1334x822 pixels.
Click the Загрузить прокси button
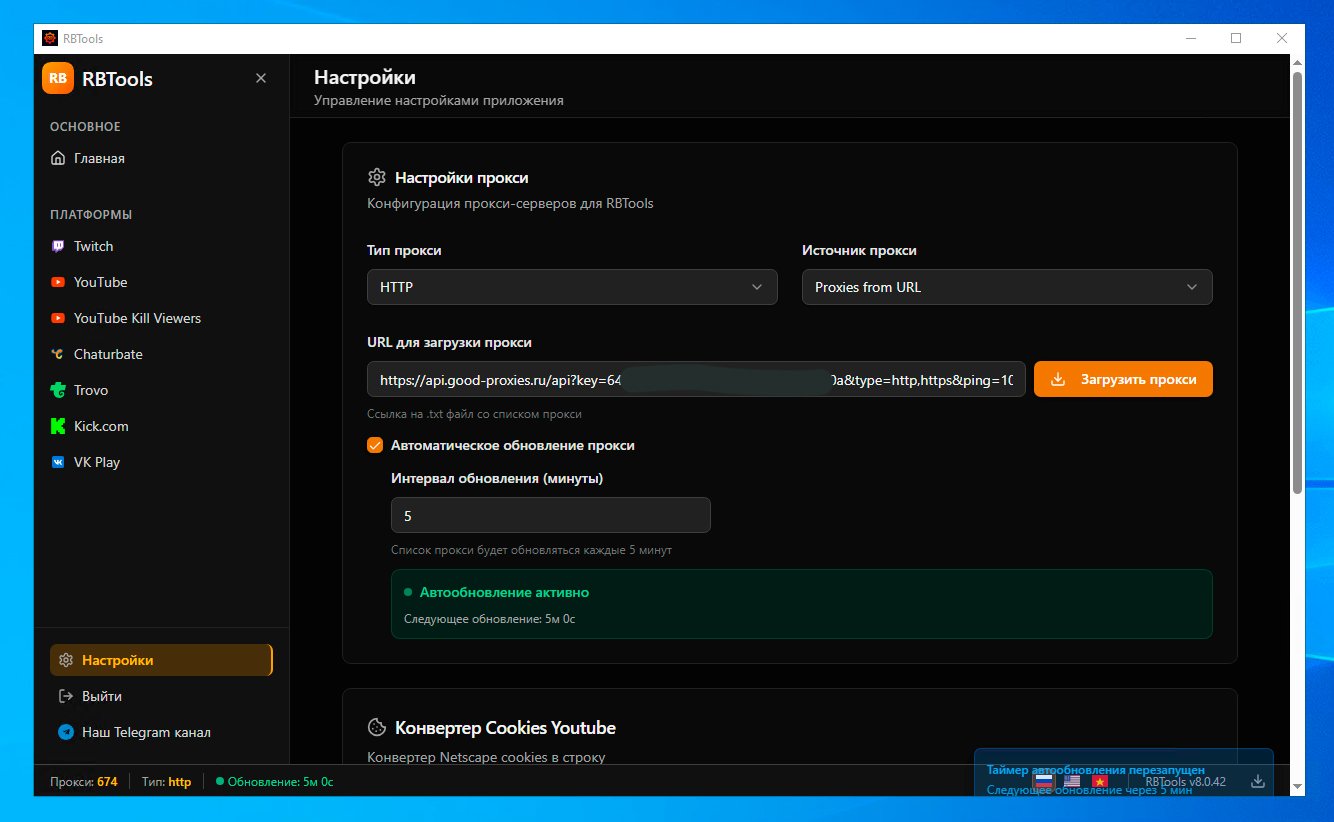1123,379
